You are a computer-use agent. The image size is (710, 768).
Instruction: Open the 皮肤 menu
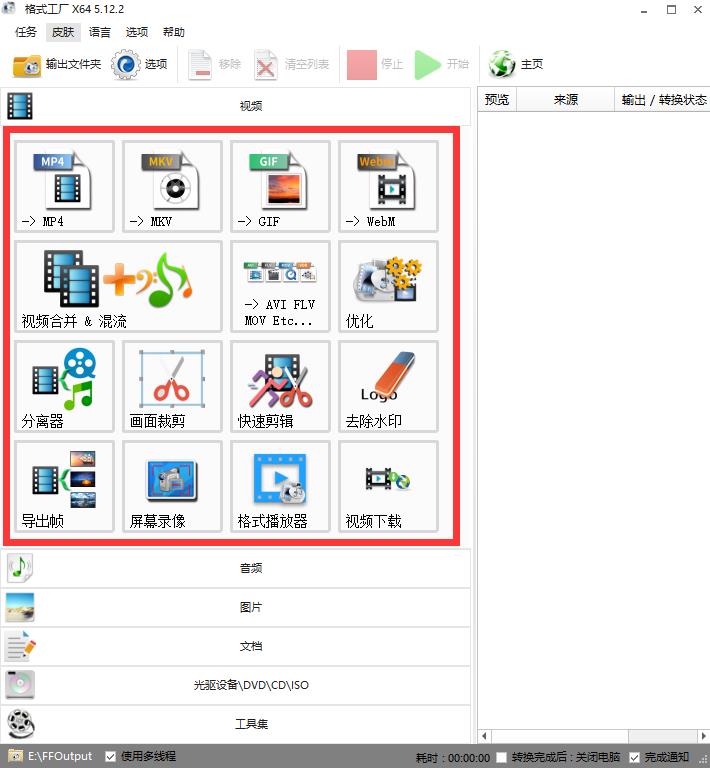62,32
